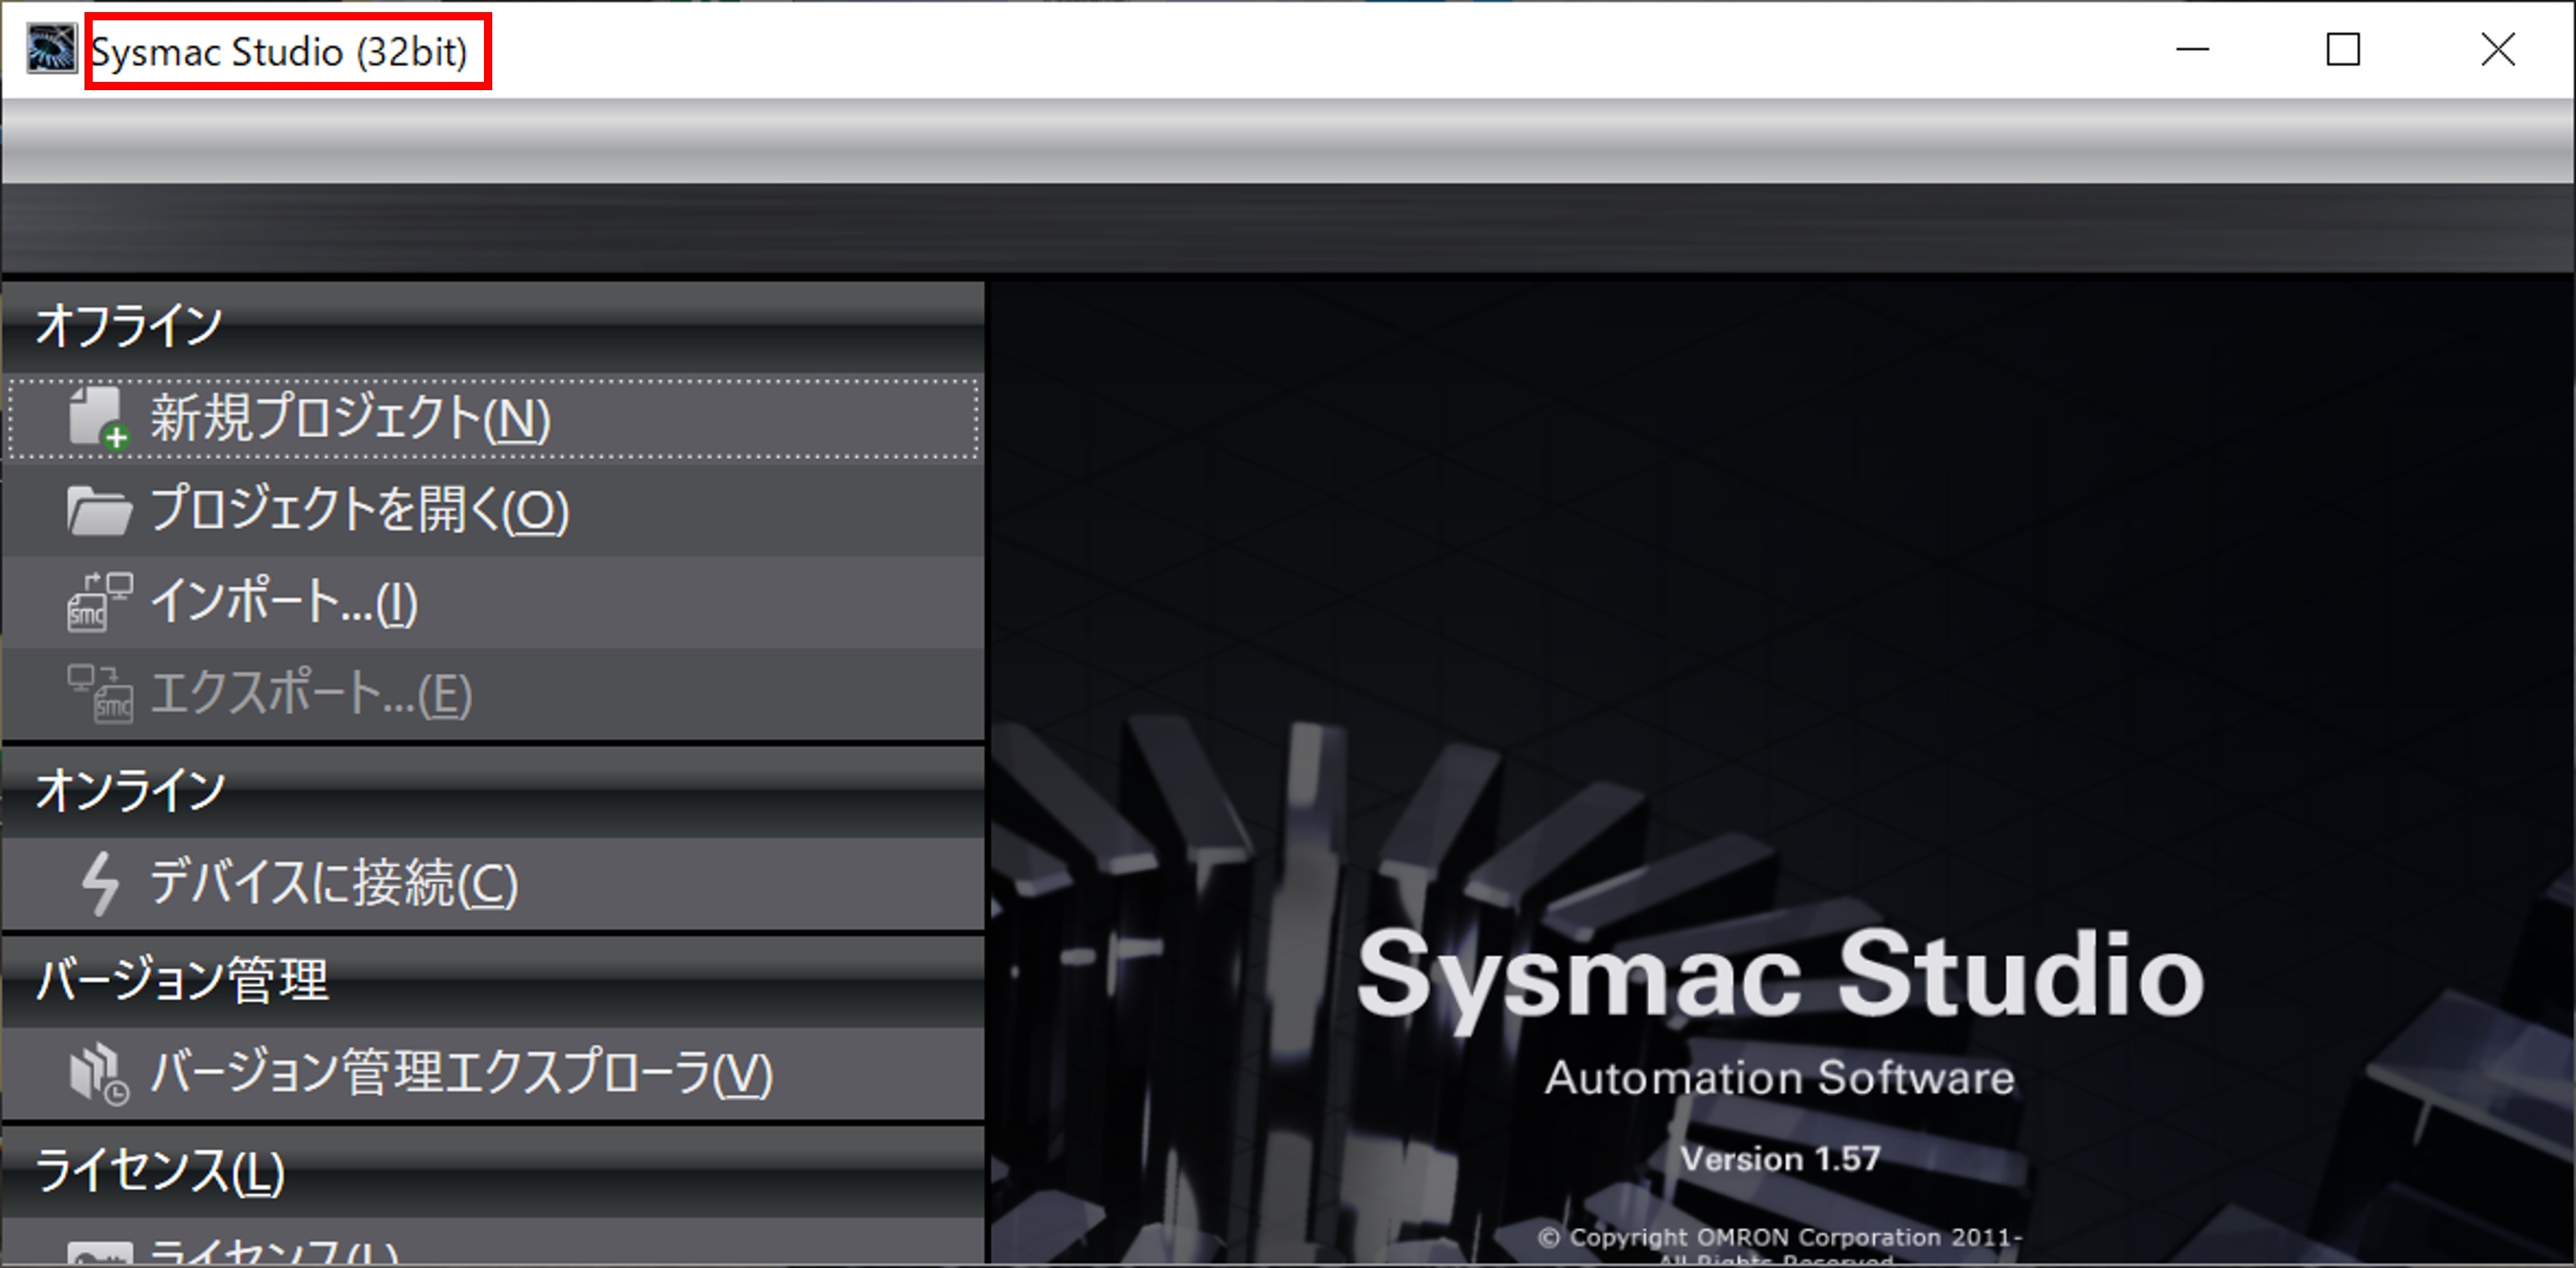This screenshot has height=1268, width=2576.
Task: Open バージョン管理エクスプローラ(V) entry
Action: (492, 1074)
